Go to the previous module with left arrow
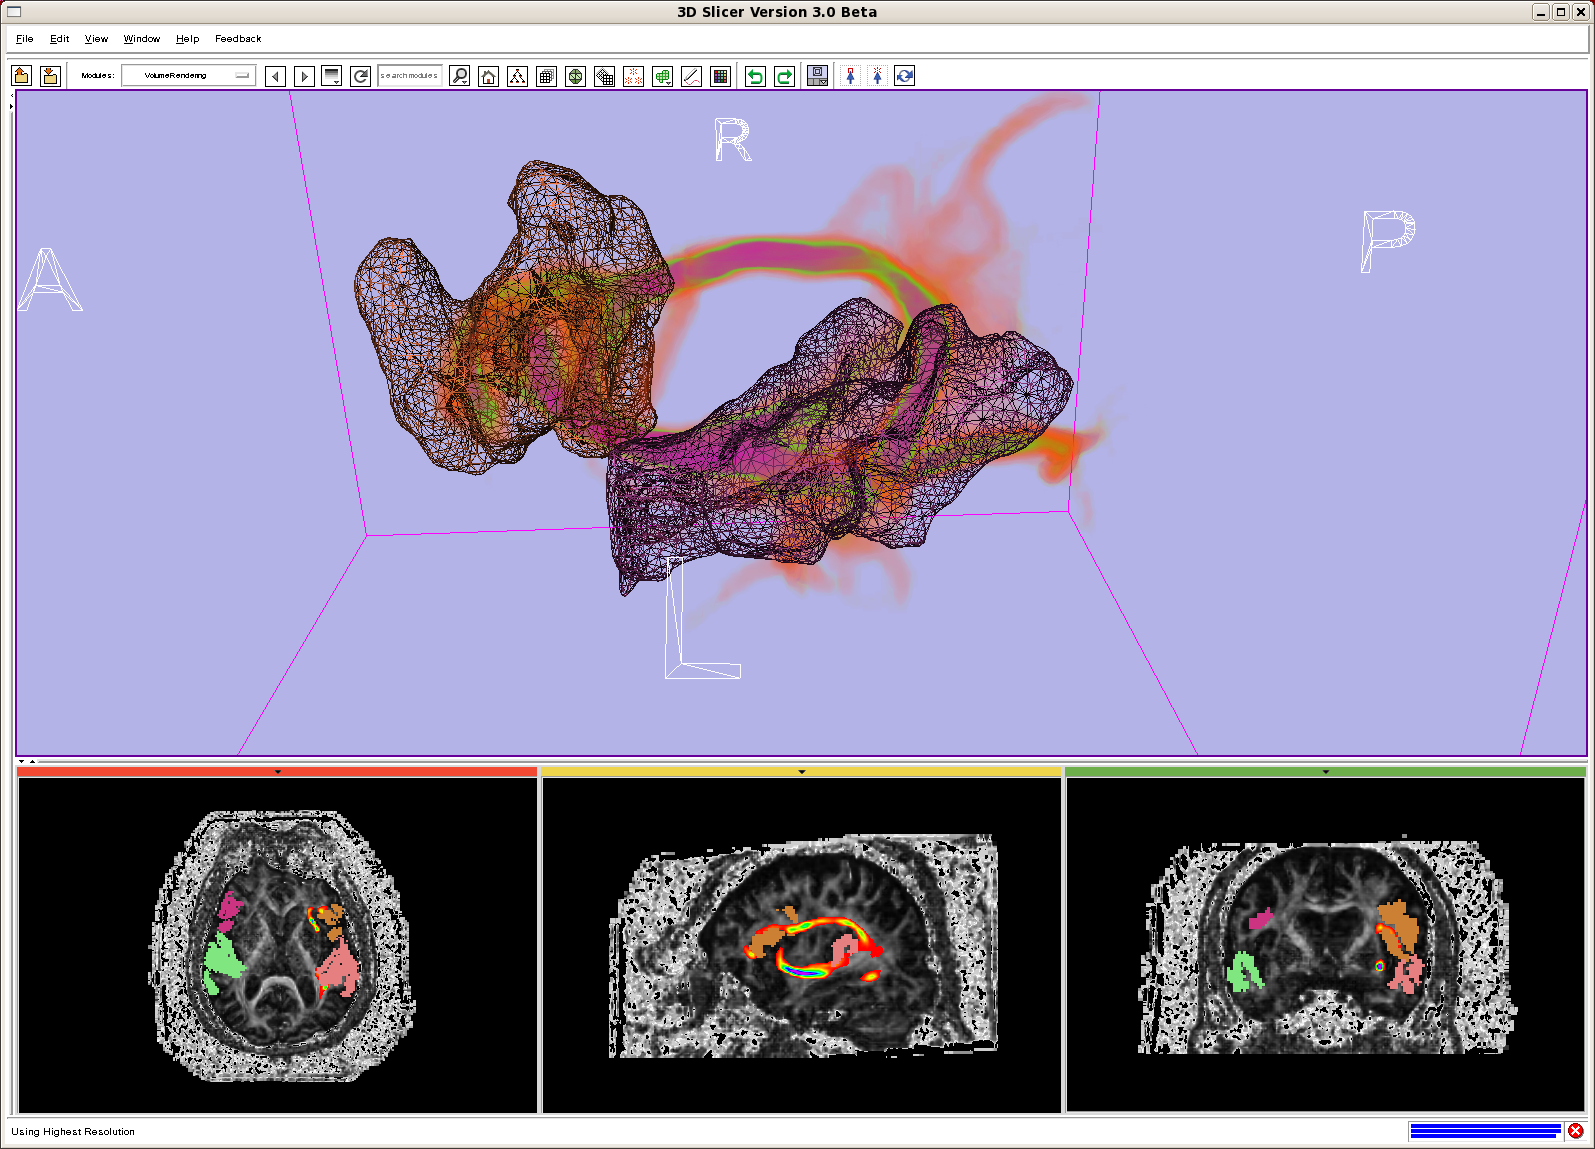1595x1149 pixels. [276, 76]
